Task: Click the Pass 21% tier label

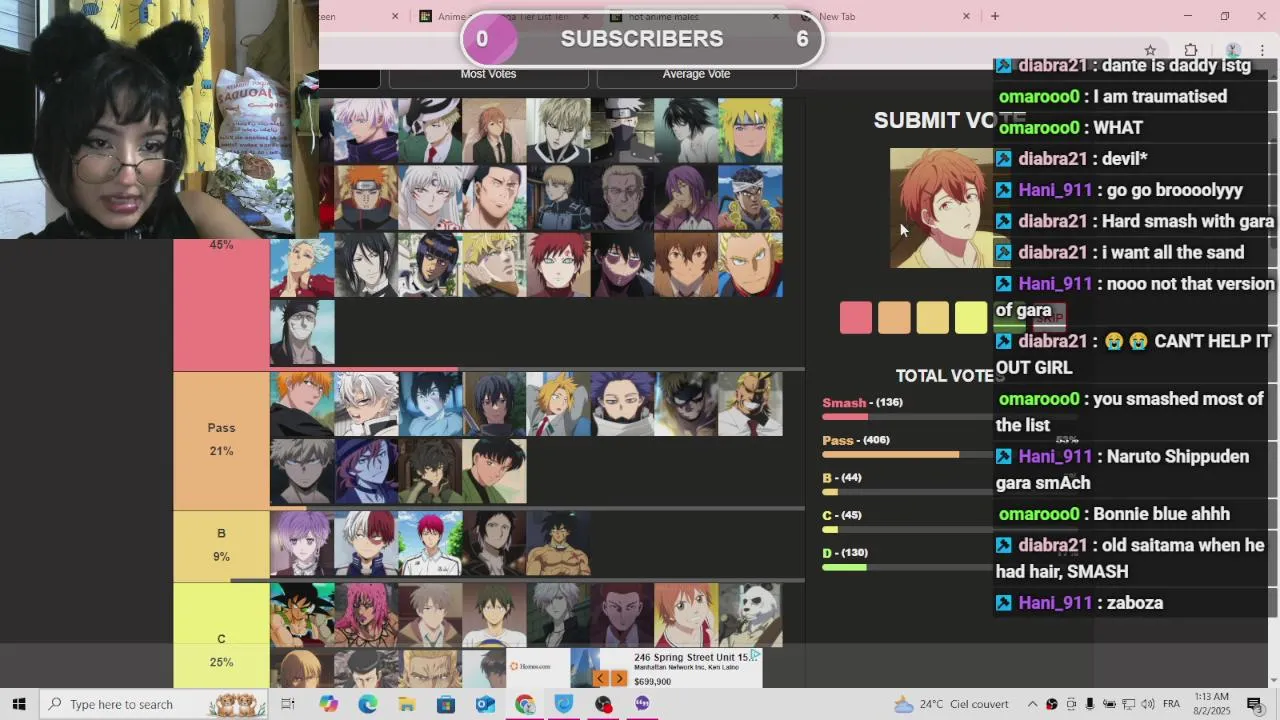Action: [x=221, y=440]
